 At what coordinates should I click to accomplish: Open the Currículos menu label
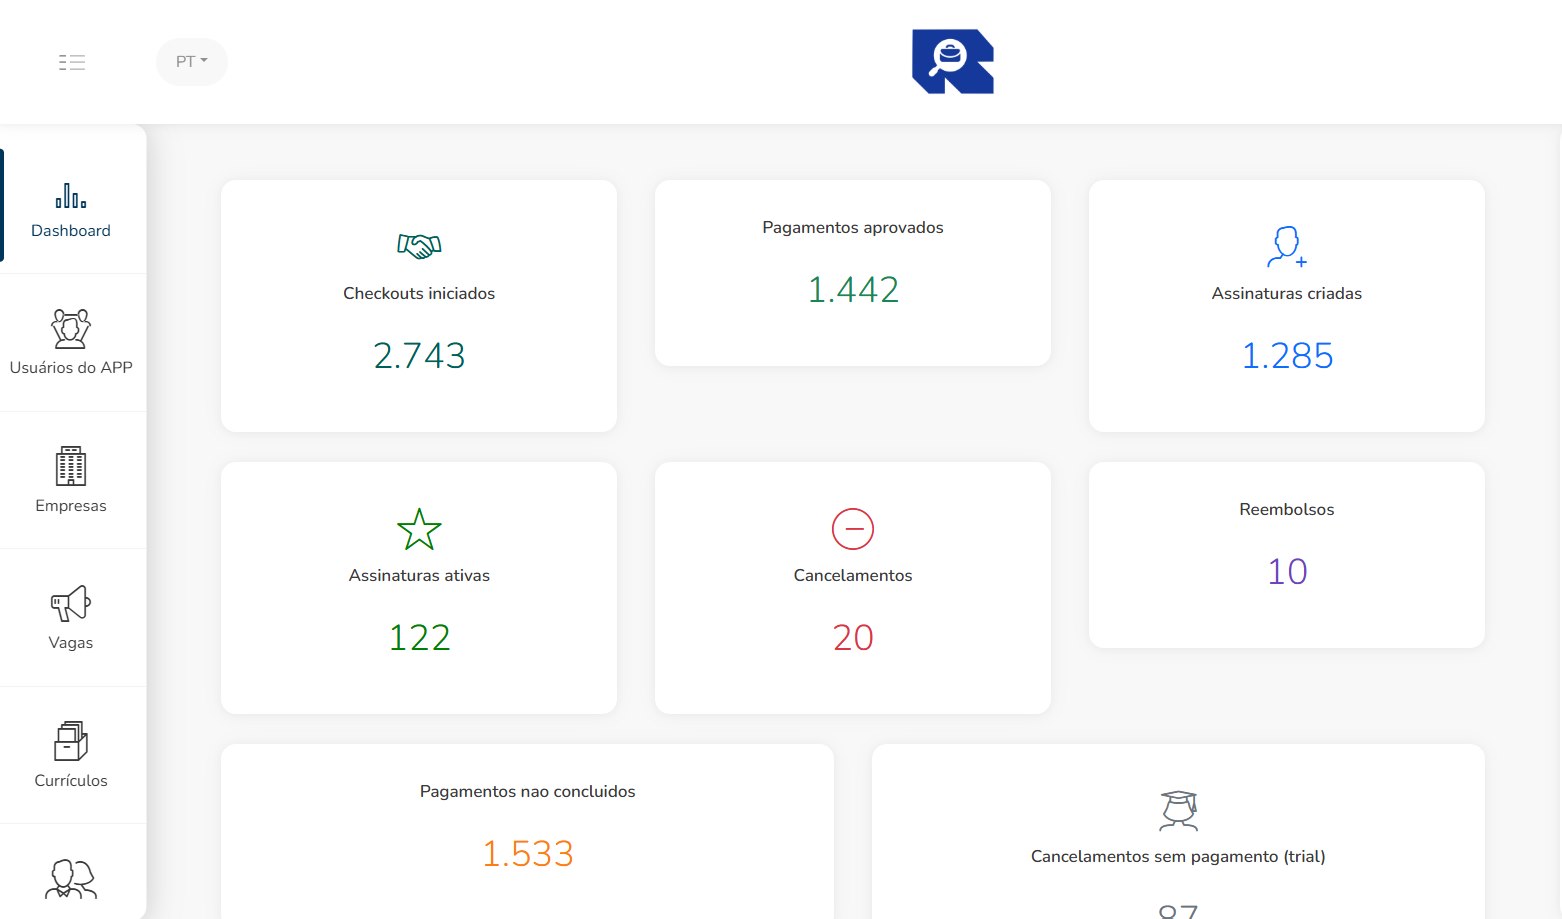pos(71,780)
